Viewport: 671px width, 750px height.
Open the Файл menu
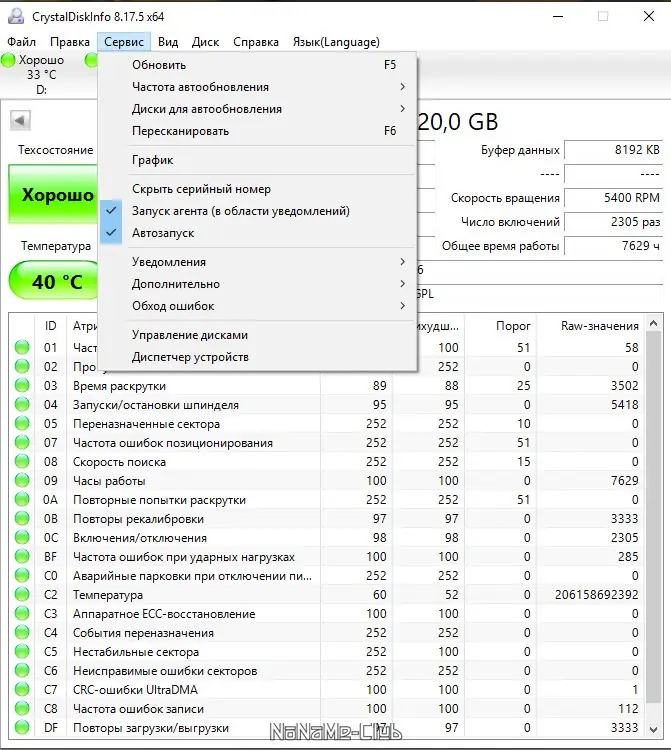tap(22, 42)
